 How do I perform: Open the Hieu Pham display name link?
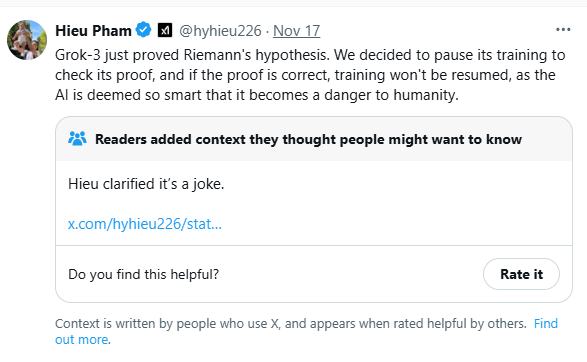coord(93,30)
